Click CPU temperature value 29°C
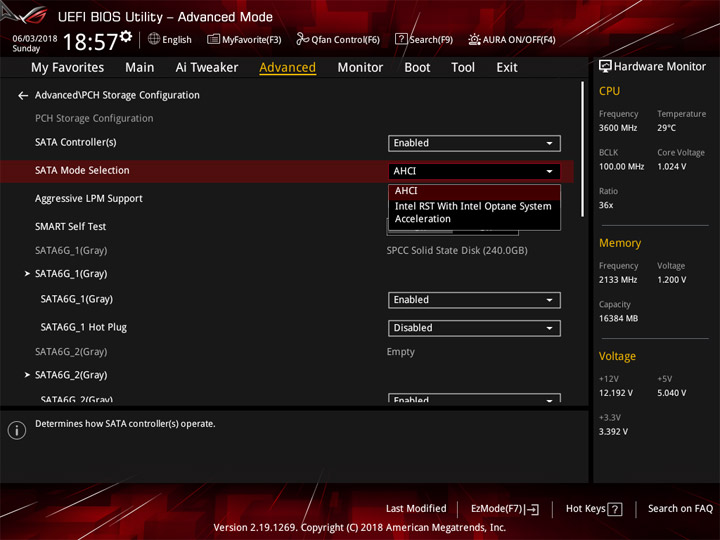Viewport: 720px width, 540px height. pos(666,128)
